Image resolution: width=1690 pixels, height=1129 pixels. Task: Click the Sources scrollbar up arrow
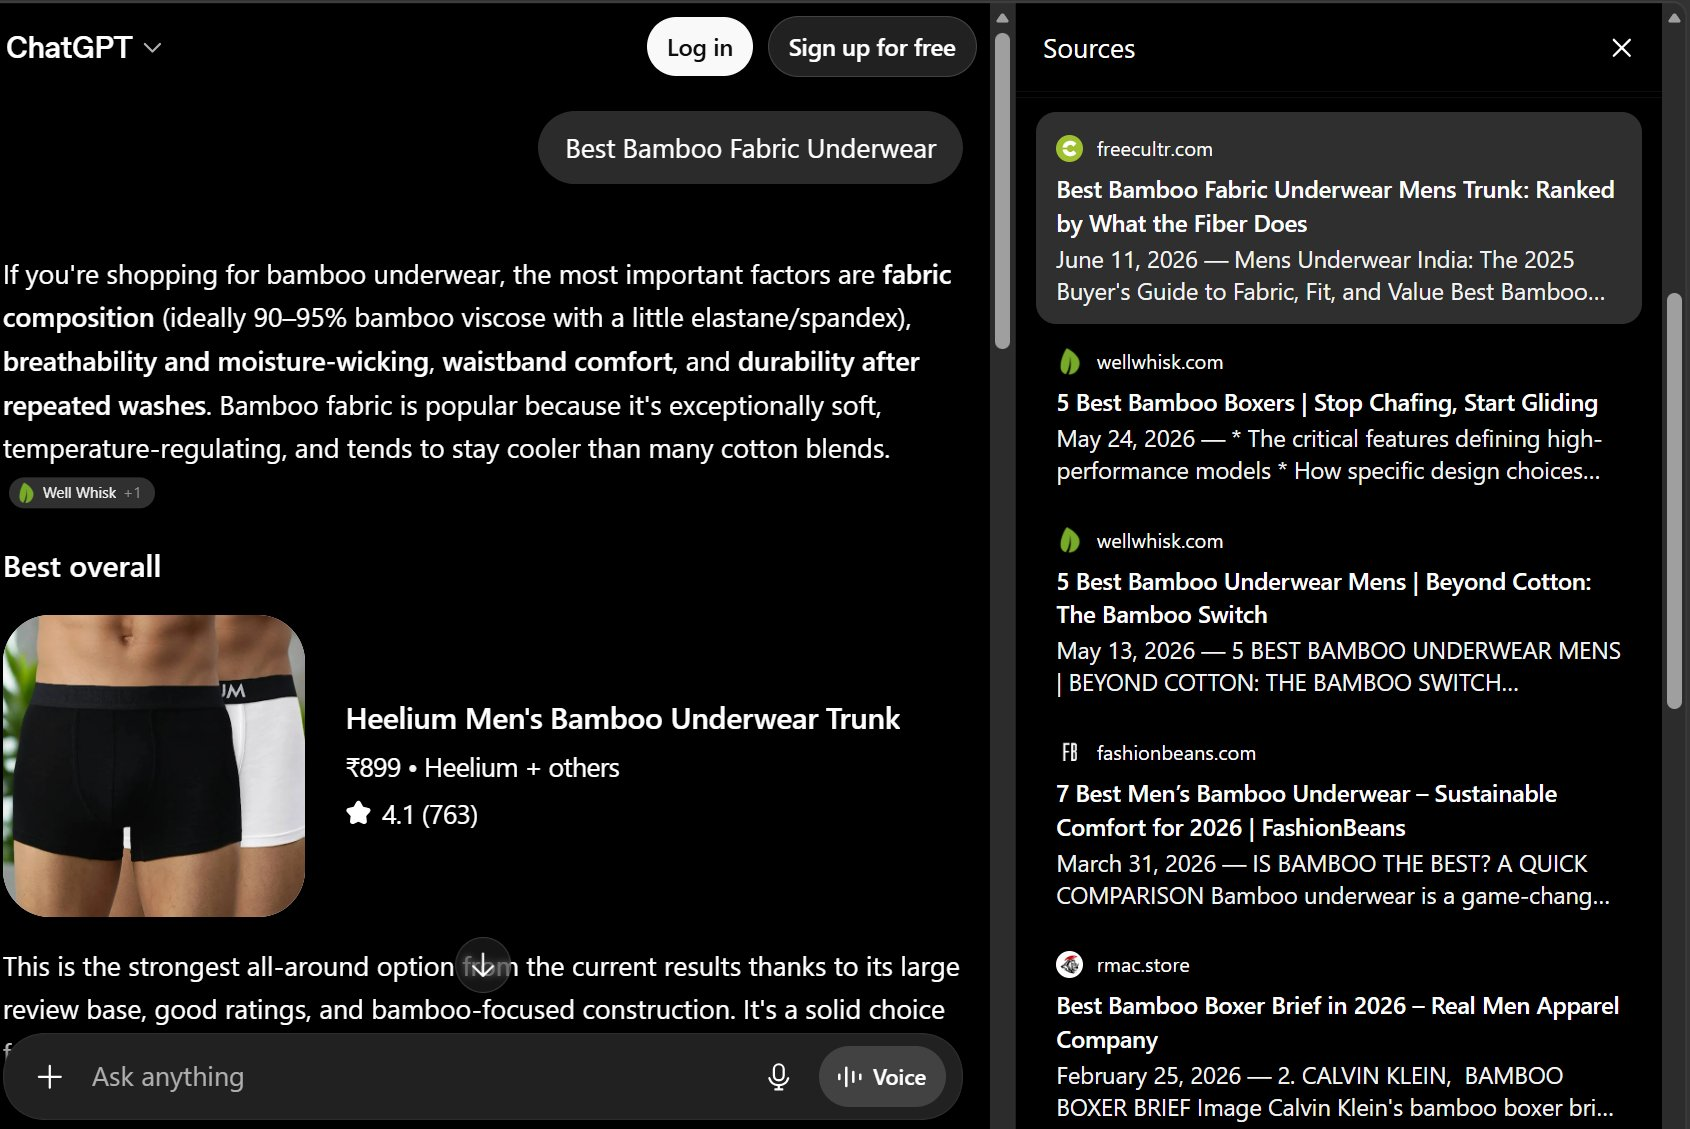(x=1674, y=17)
